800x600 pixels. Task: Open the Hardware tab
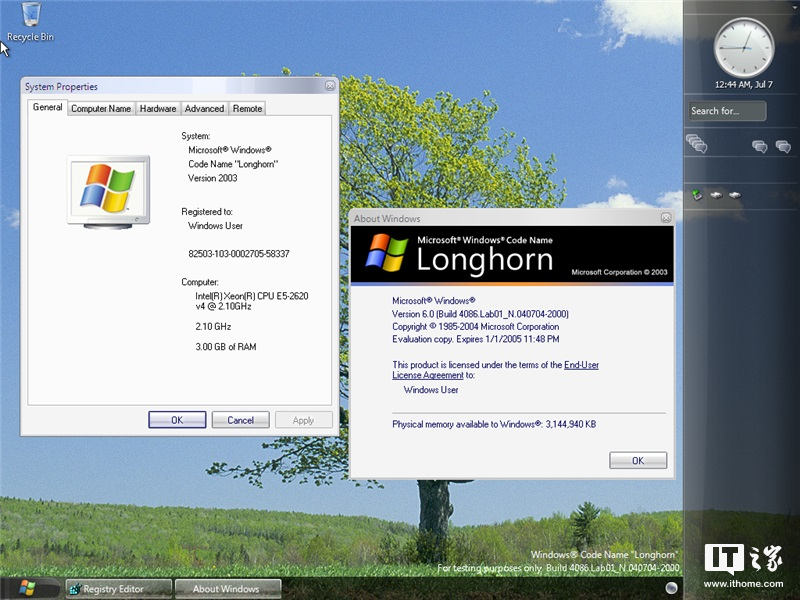point(158,109)
